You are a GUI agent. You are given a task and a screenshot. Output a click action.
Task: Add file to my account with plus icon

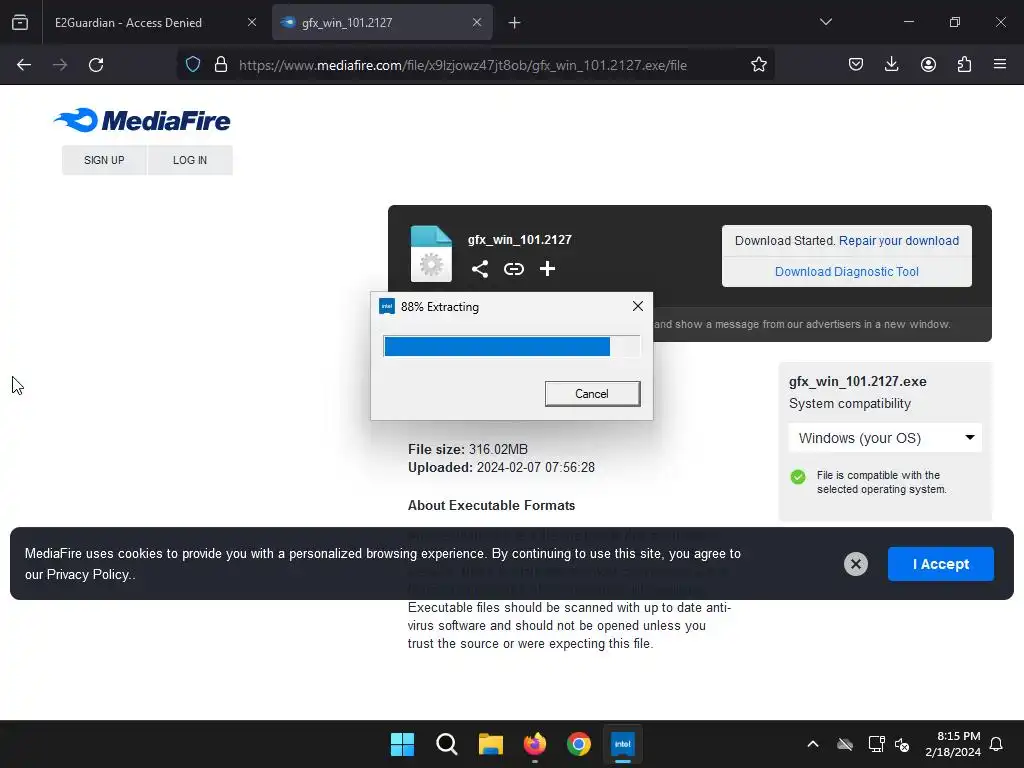click(547, 268)
